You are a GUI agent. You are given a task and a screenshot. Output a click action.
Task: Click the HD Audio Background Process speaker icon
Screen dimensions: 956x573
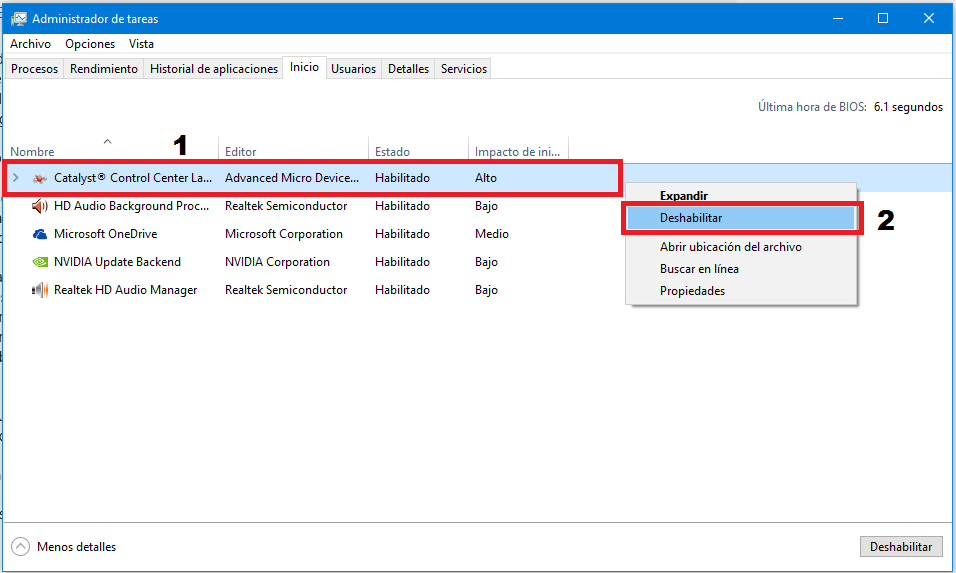(40, 206)
